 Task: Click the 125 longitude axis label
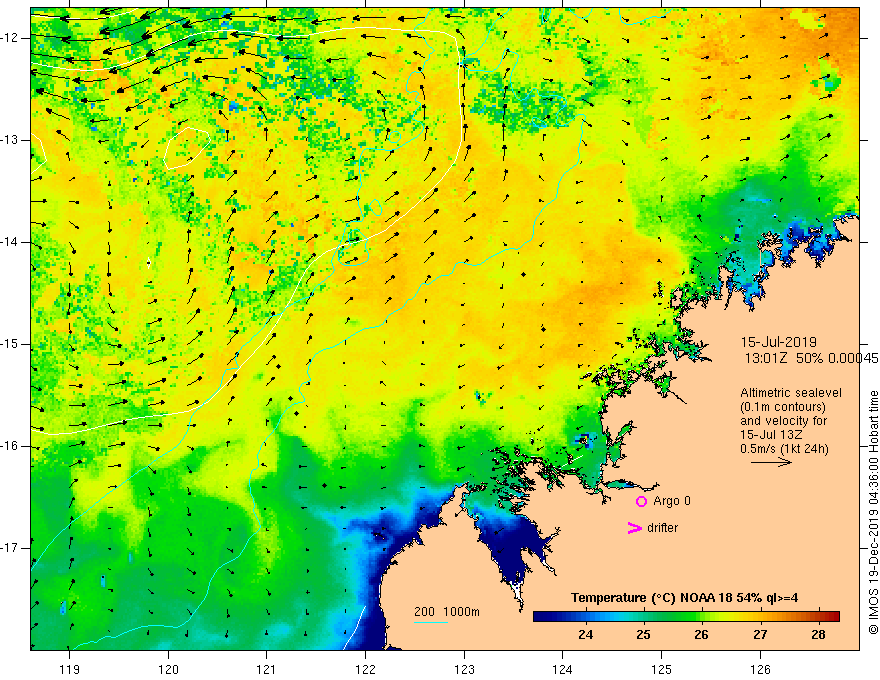pos(661,669)
